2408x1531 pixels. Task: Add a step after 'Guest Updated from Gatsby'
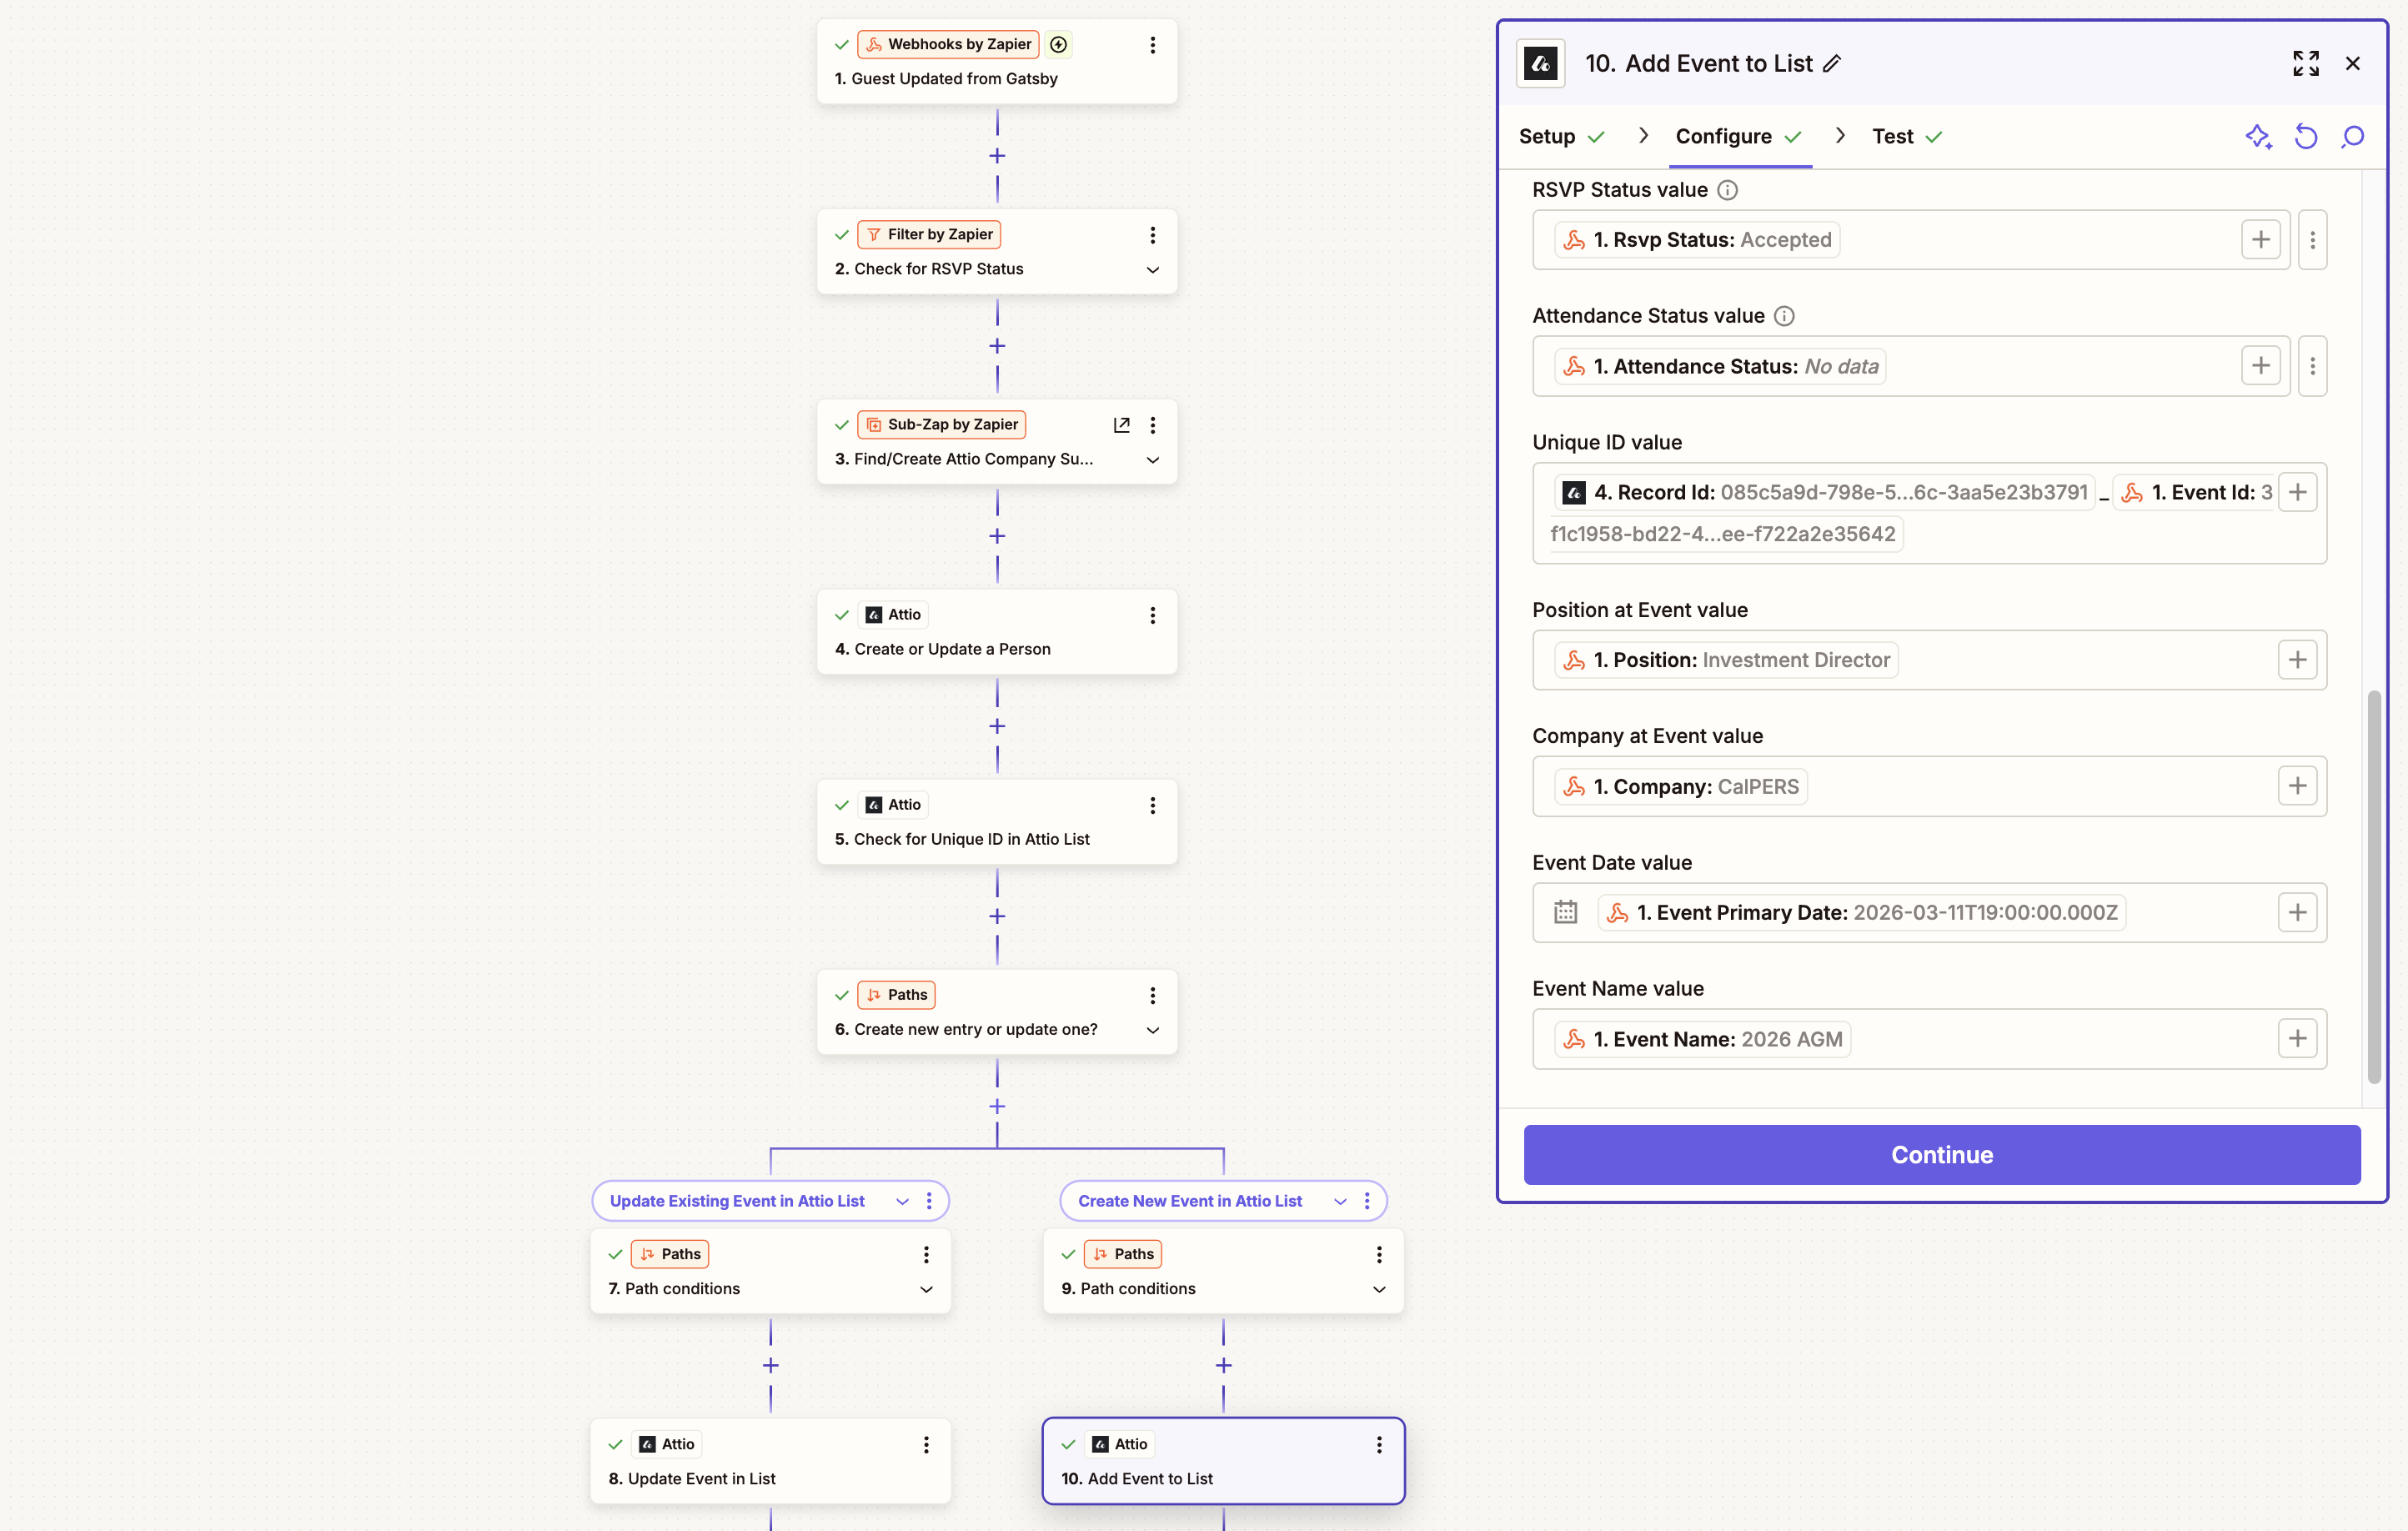tap(996, 156)
